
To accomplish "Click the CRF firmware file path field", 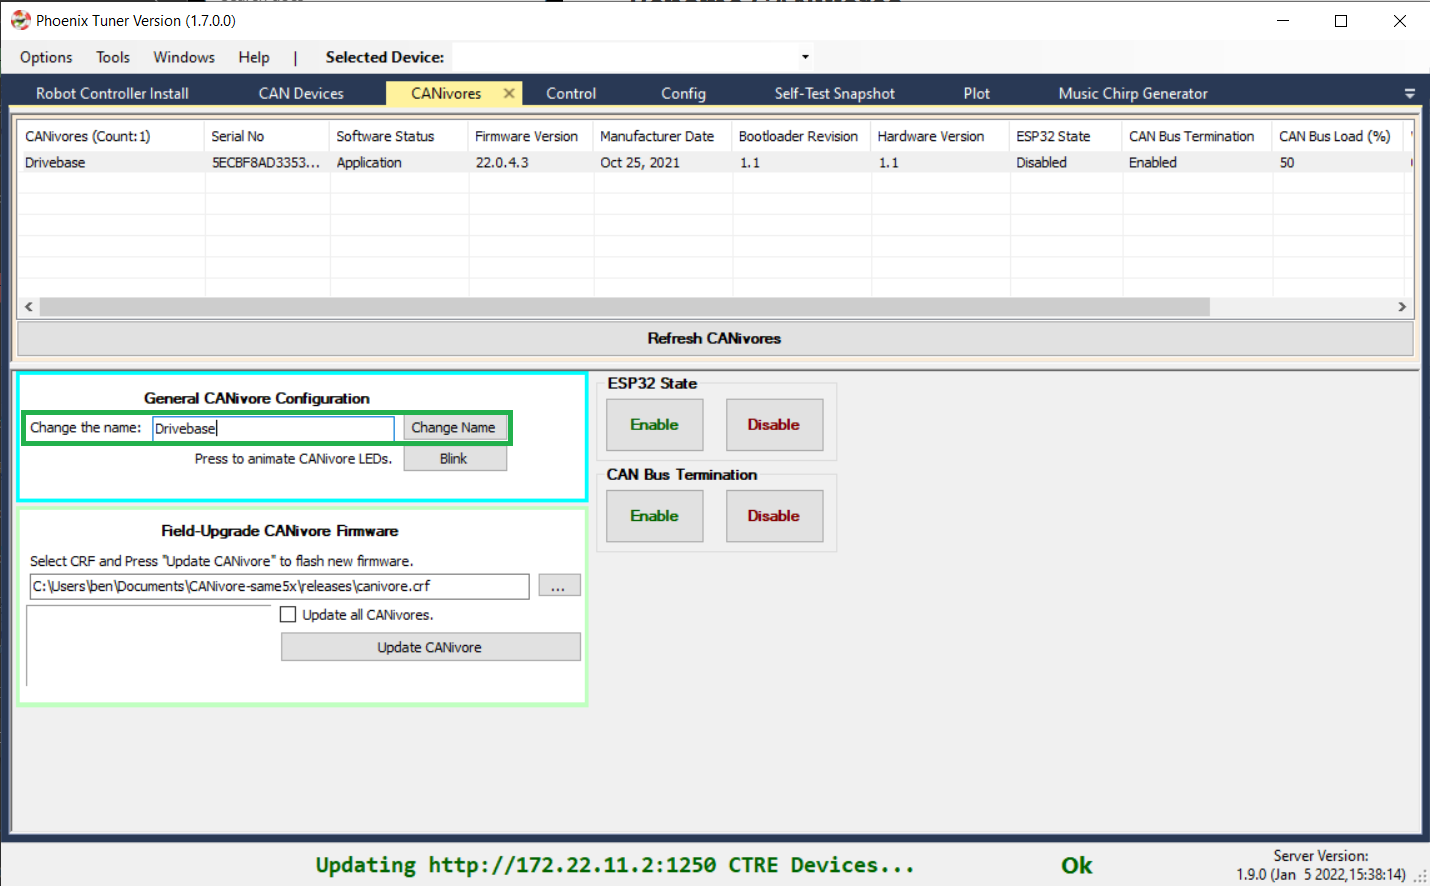I will pos(279,586).
